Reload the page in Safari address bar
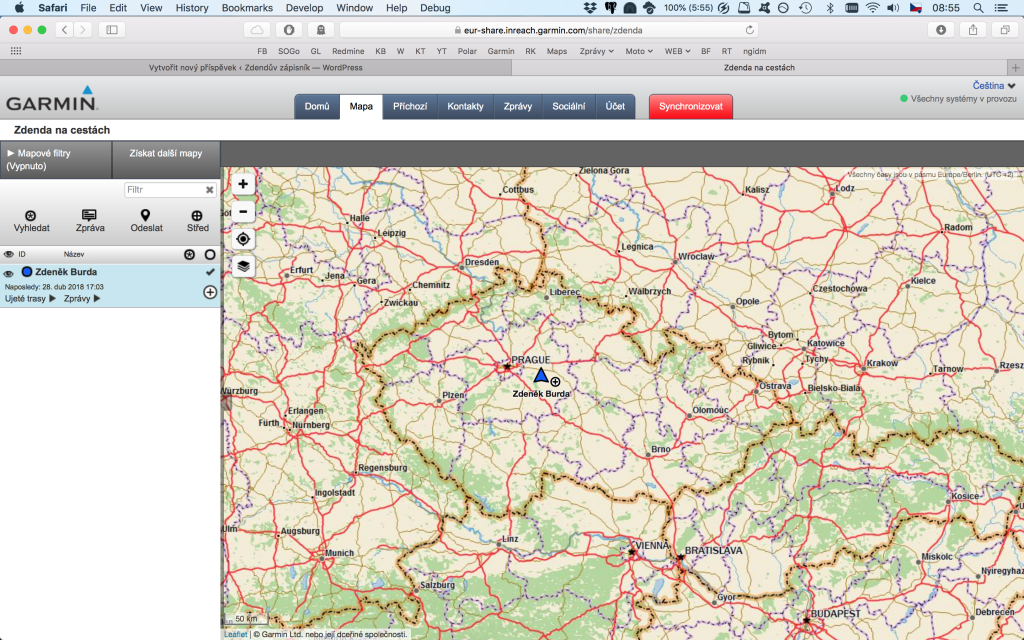Image resolution: width=1024 pixels, height=640 pixels. (750, 30)
